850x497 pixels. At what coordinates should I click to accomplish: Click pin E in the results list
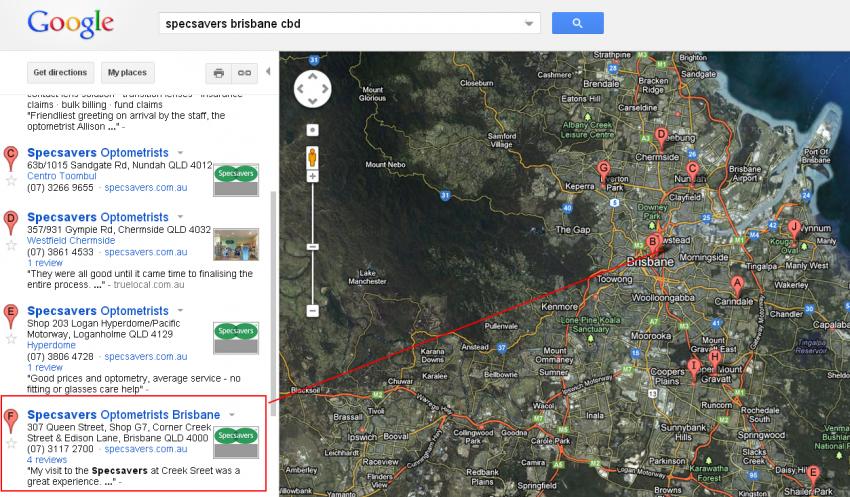tap(11, 317)
